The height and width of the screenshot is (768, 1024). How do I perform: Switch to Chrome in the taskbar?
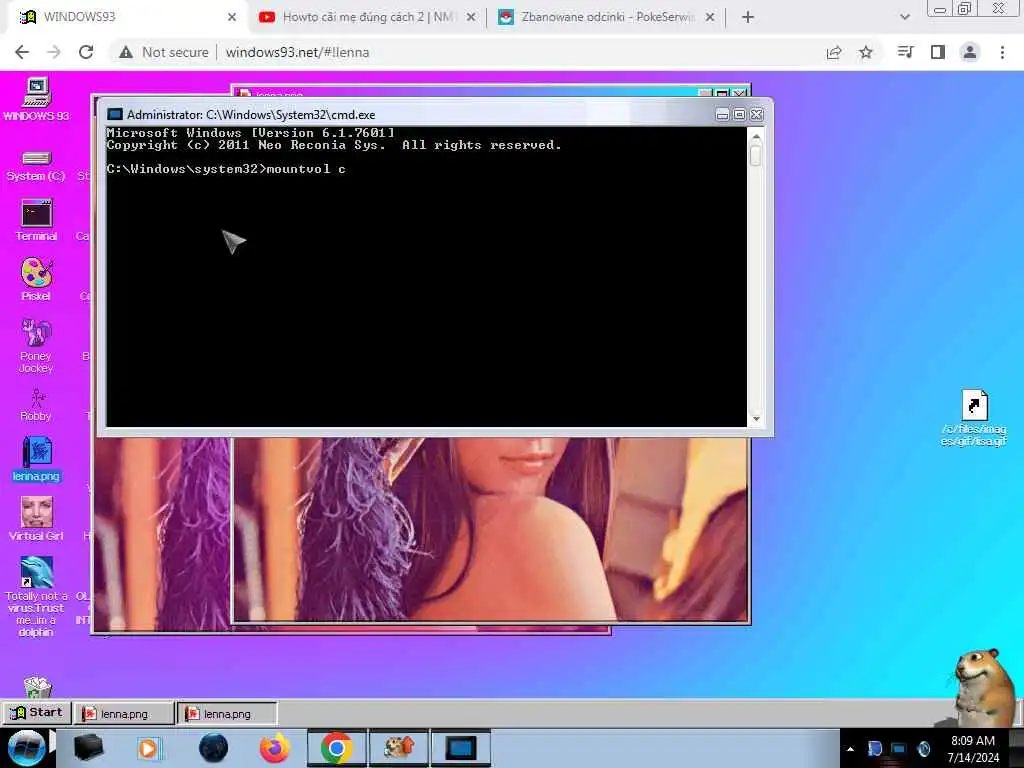click(336, 748)
